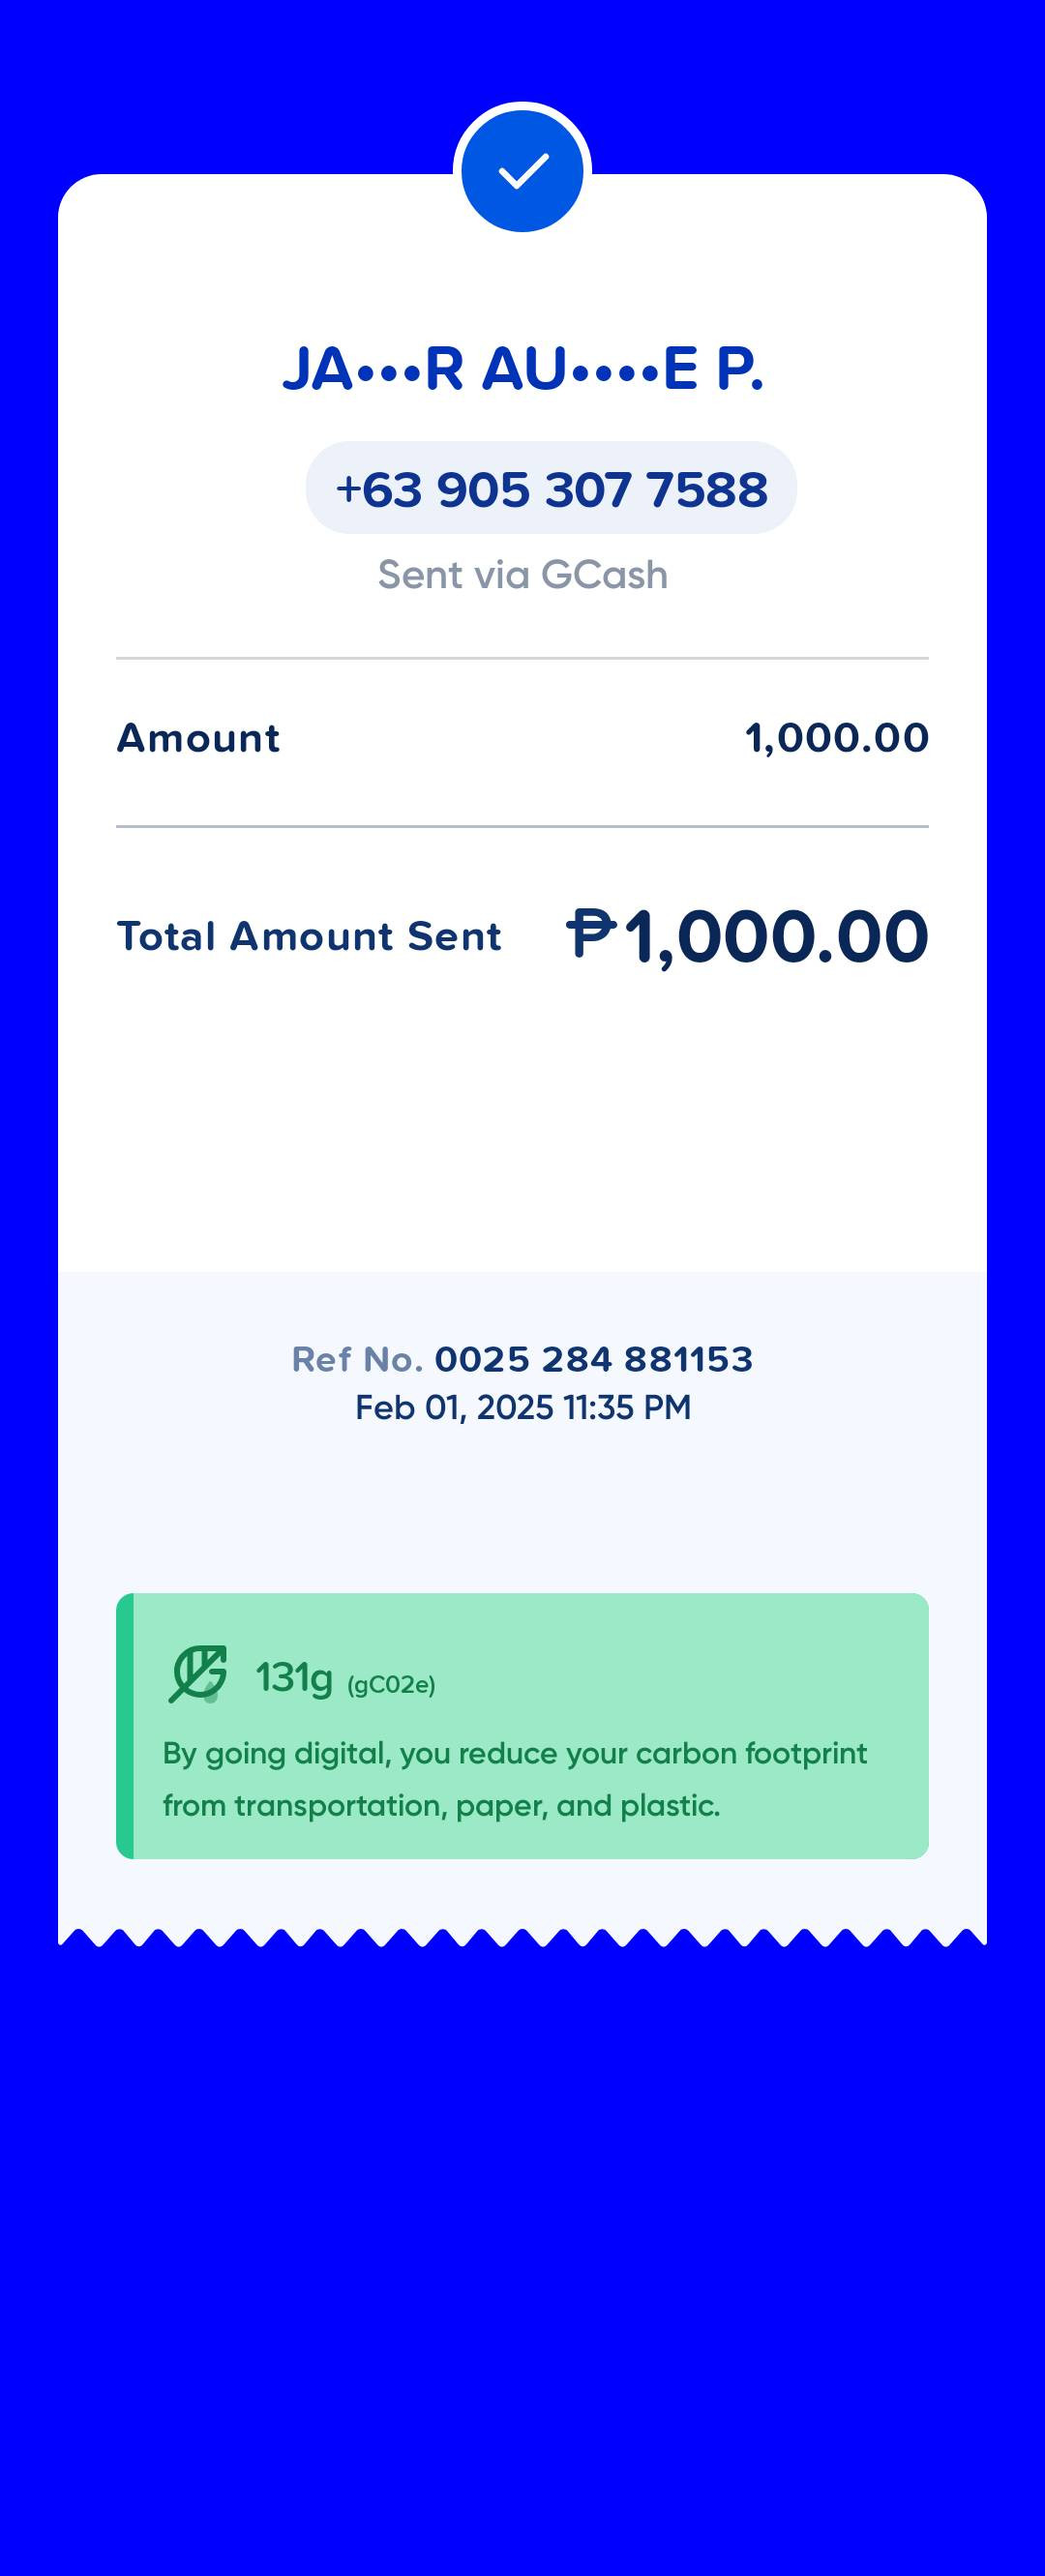
Task: Click the "Ref No." label
Action: [x=357, y=1359]
